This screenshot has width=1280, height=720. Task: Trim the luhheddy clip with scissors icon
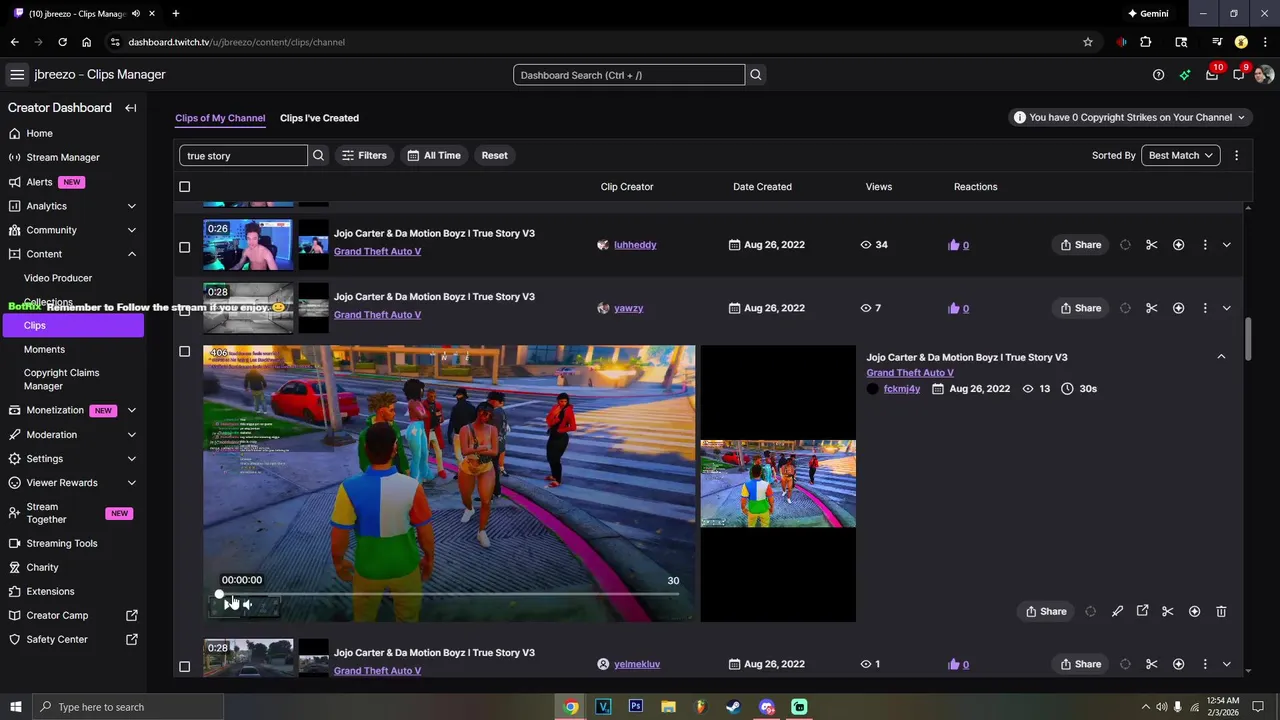click(1152, 245)
